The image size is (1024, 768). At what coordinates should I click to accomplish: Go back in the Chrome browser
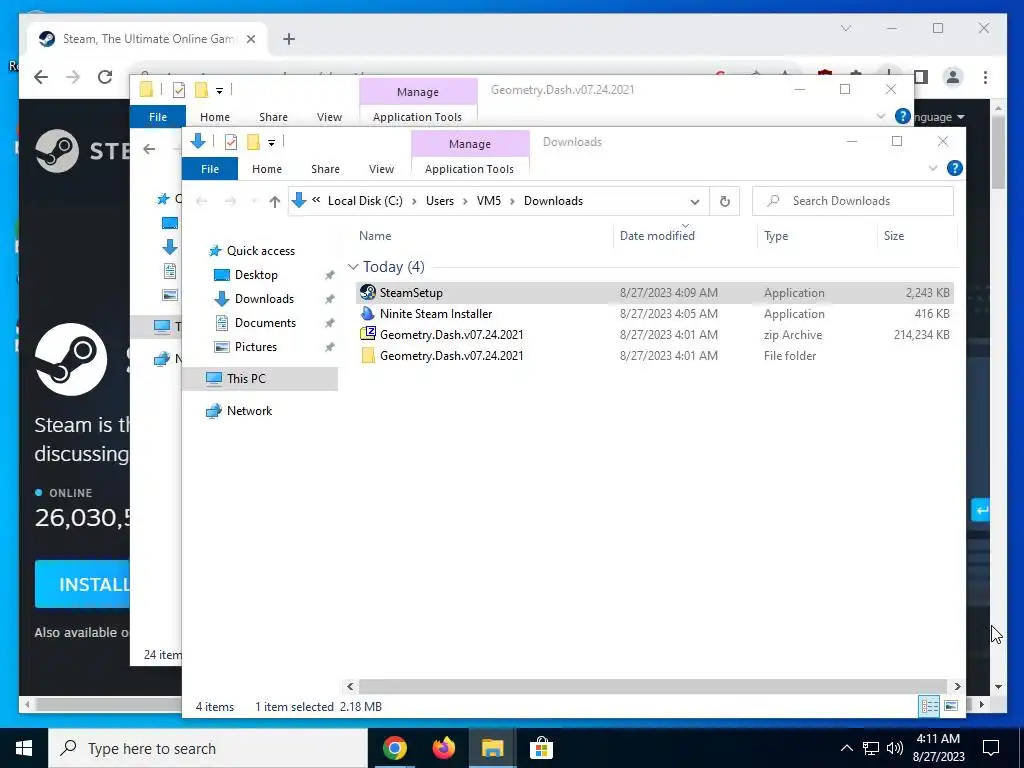coord(41,77)
